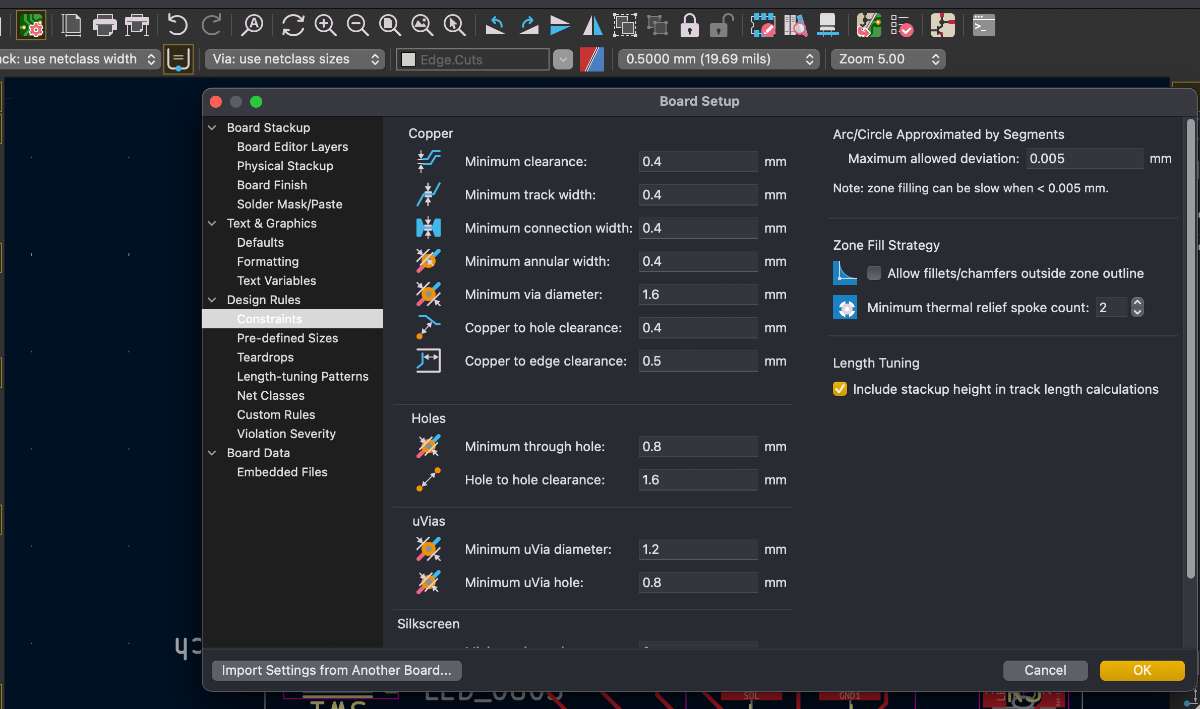The width and height of the screenshot is (1200, 709).
Task: Click the Cancel button
Action: [1045, 670]
